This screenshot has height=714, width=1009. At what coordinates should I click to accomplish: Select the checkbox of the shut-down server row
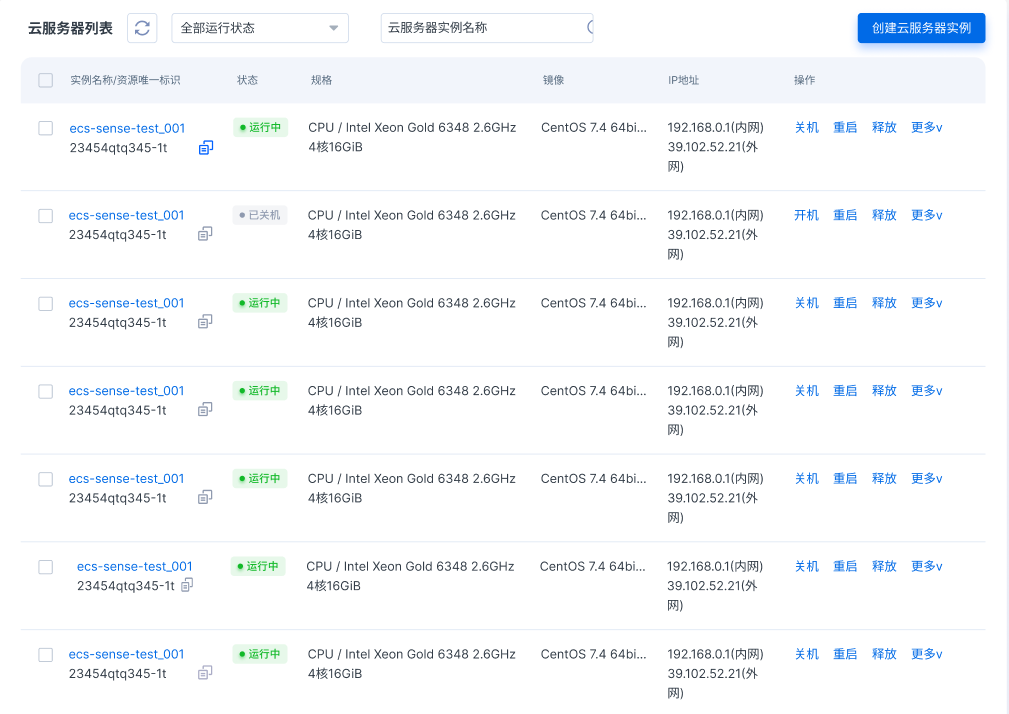(x=46, y=216)
